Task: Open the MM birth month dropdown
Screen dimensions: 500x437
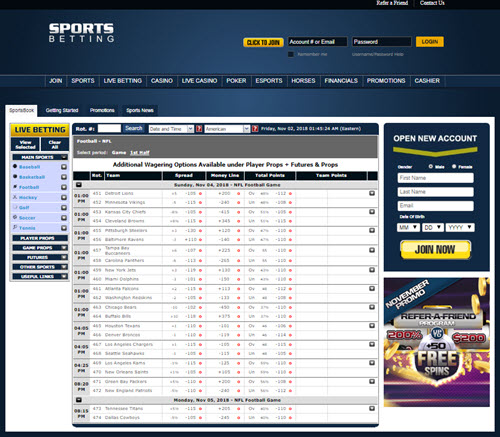Action: tap(408, 227)
